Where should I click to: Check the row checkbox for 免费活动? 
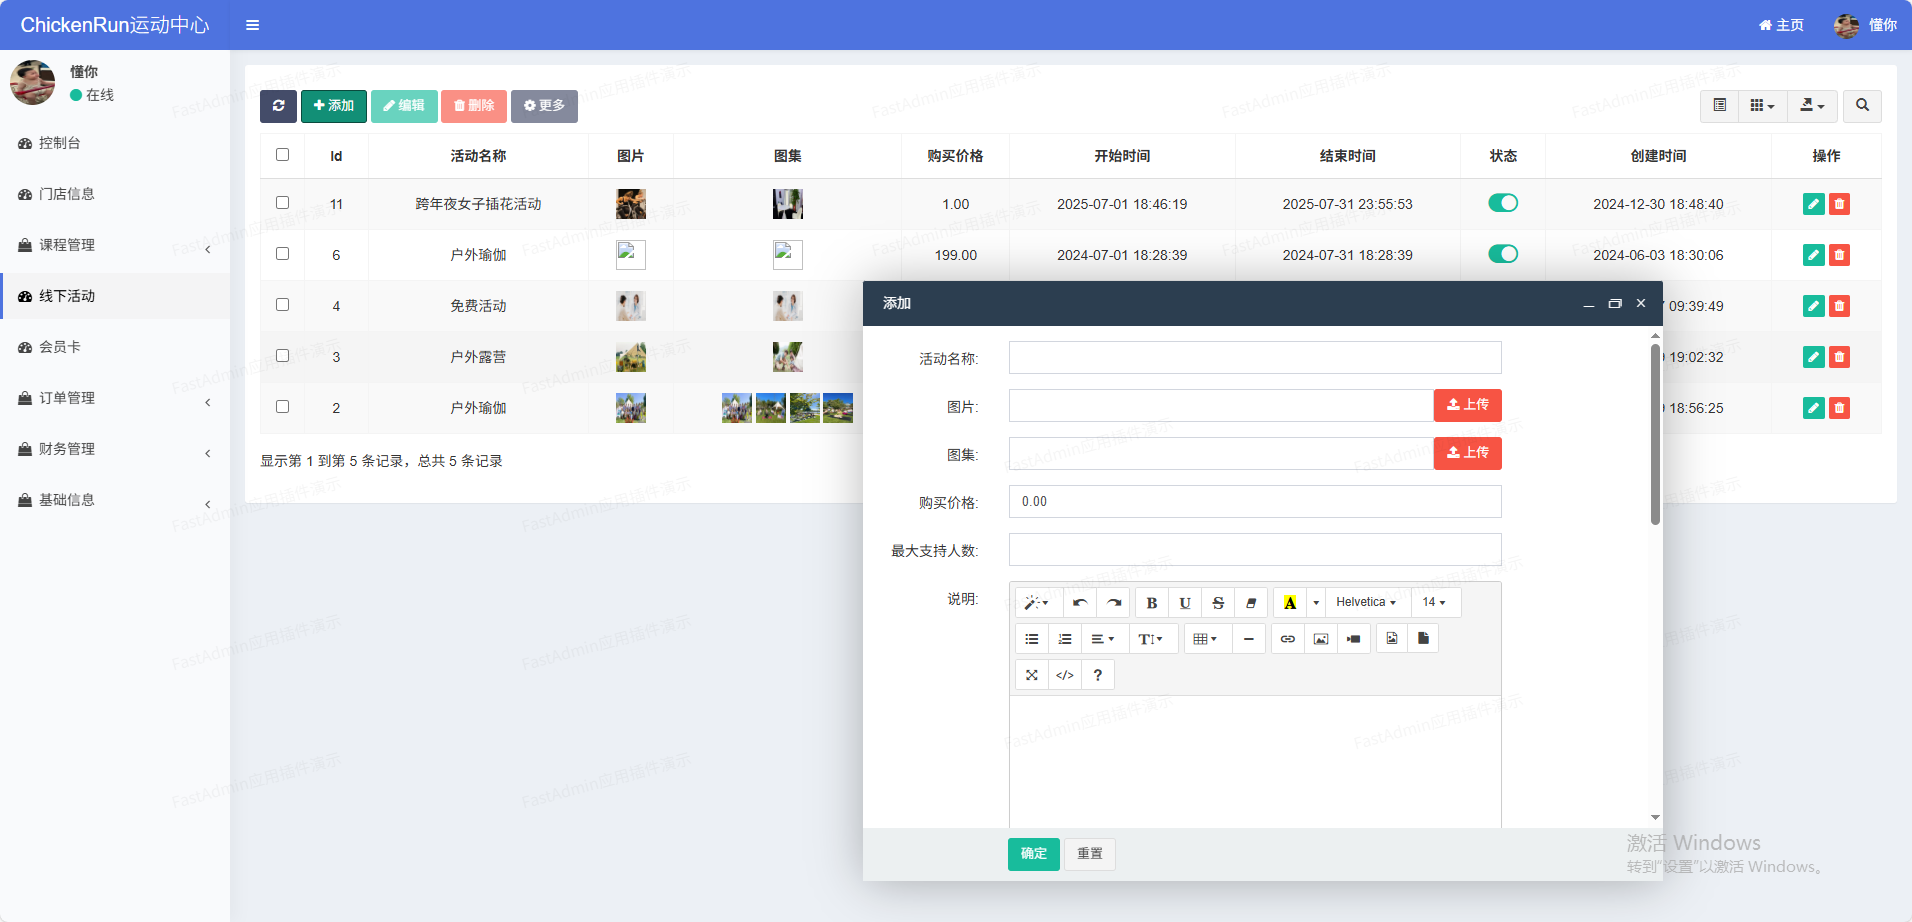282,305
